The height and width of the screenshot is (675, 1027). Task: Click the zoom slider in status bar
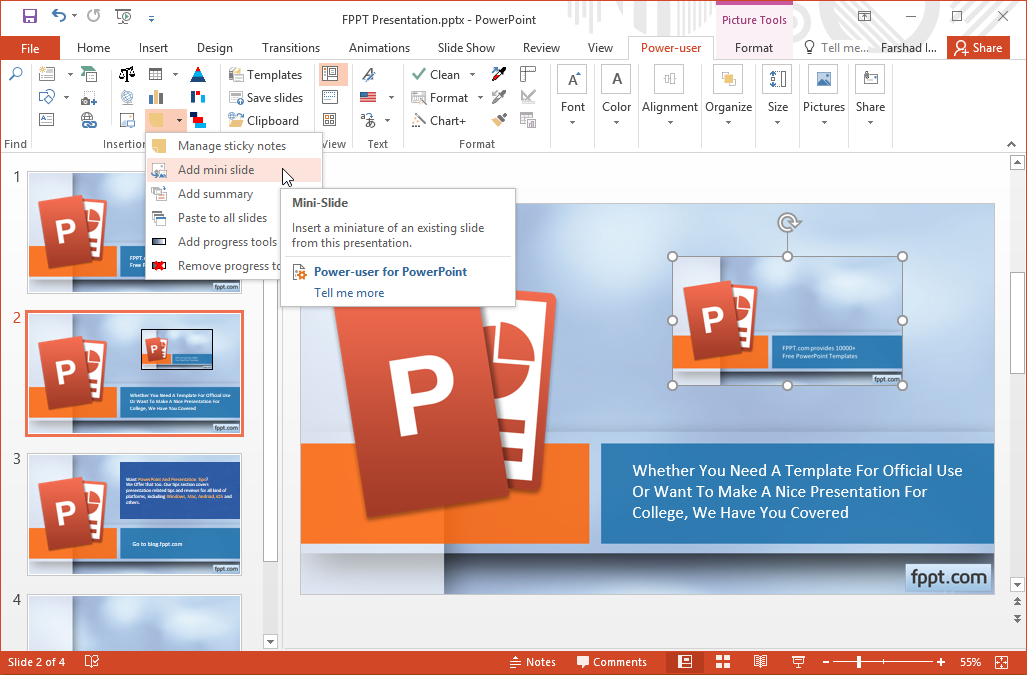pyautogui.click(x=860, y=662)
